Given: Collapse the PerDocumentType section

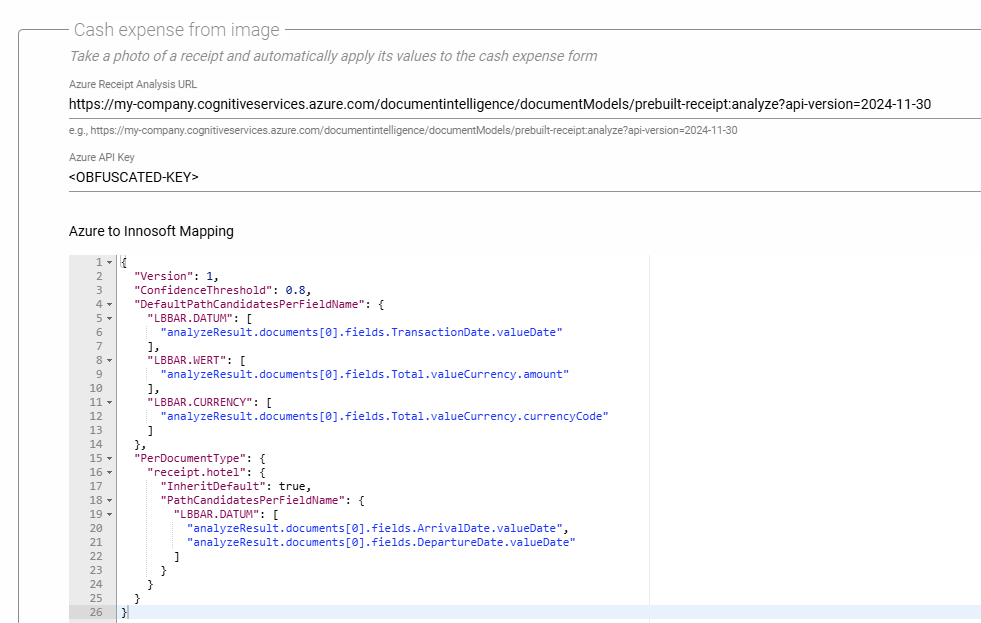Looking at the screenshot, I should (x=109, y=458).
